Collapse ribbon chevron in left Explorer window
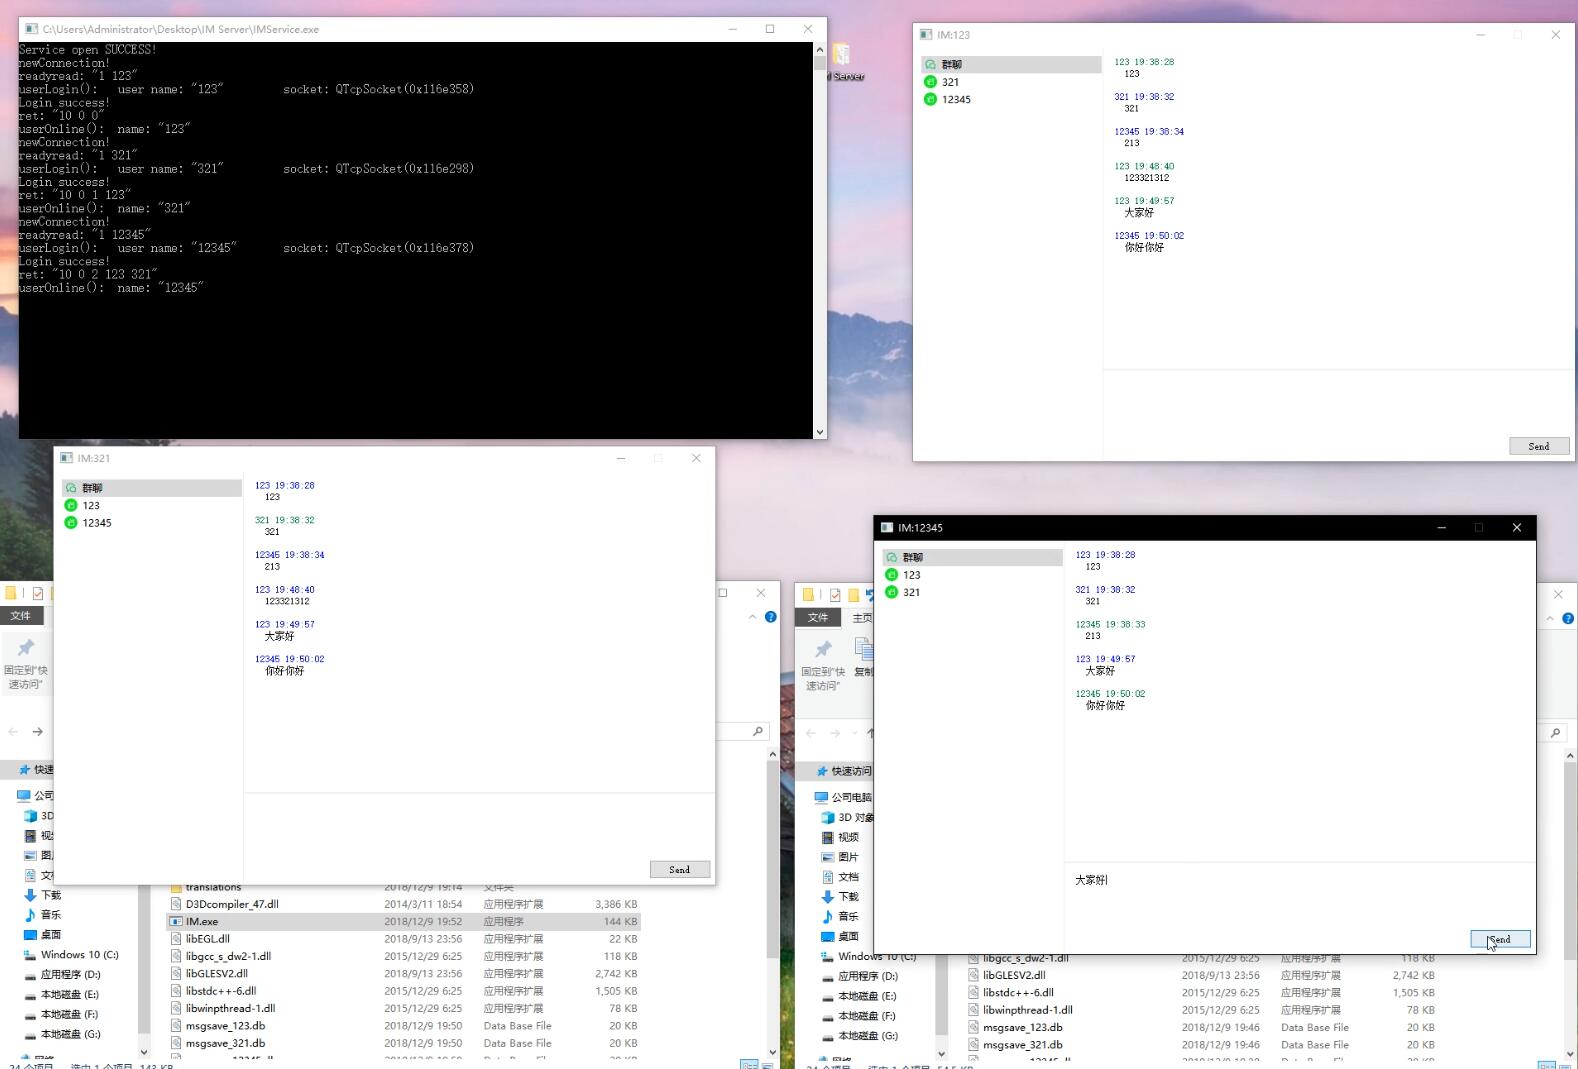The image size is (1578, 1069). click(x=753, y=617)
